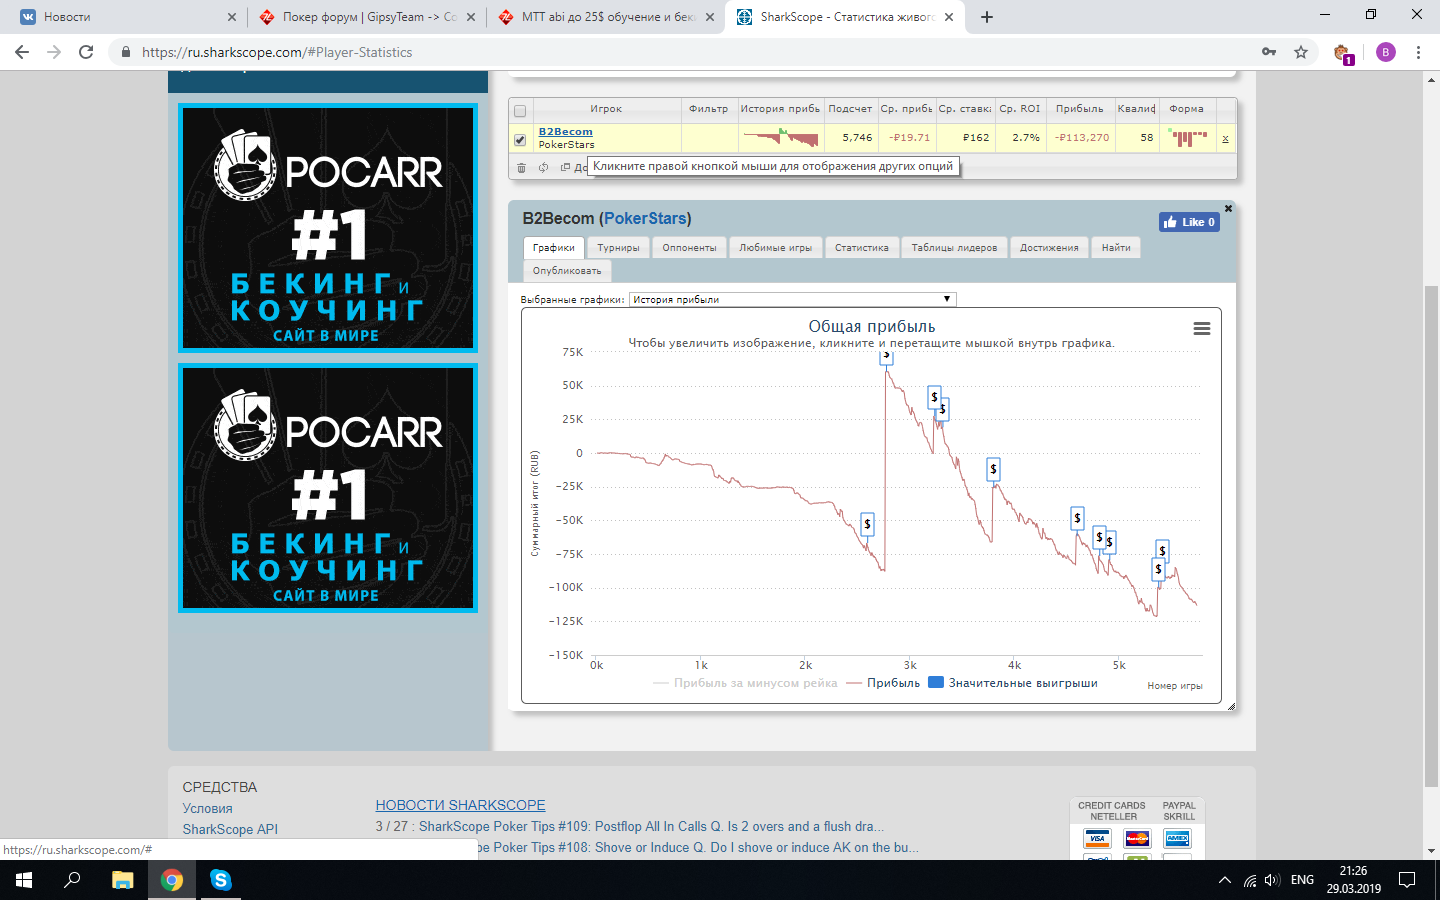The image size is (1440, 900).
Task: Switch to the Любимые игры tab
Action: (775, 248)
